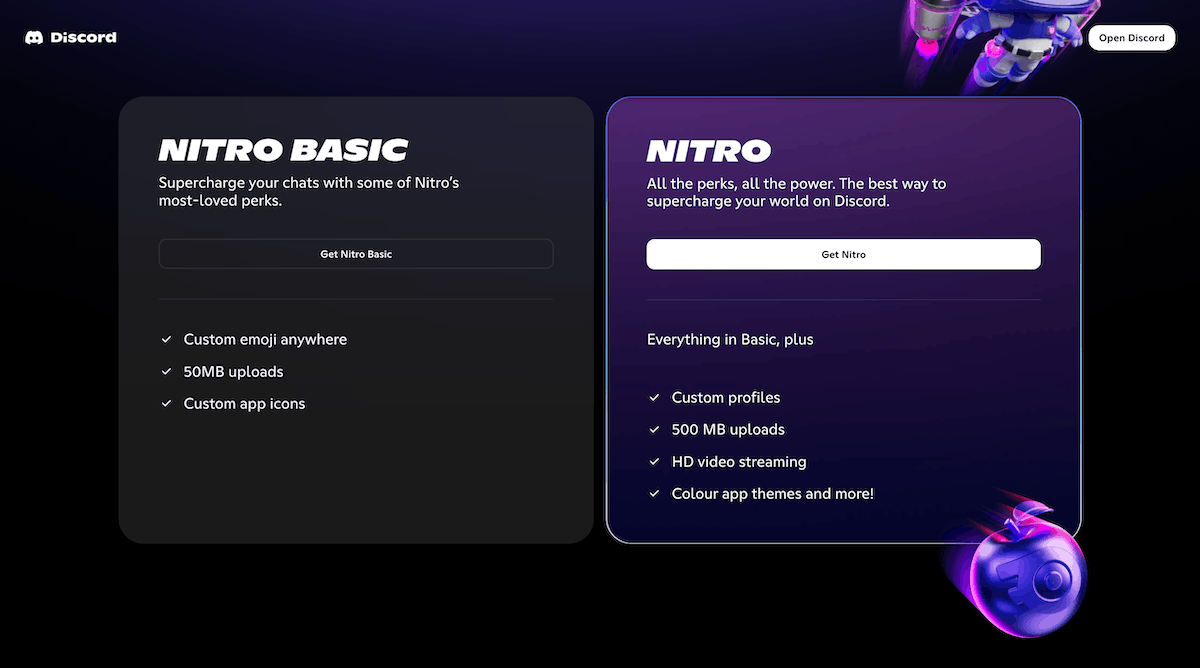The image size is (1200, 668).
Task: Click the checkmark next to HD video streaming
Action: click(654, 461)
